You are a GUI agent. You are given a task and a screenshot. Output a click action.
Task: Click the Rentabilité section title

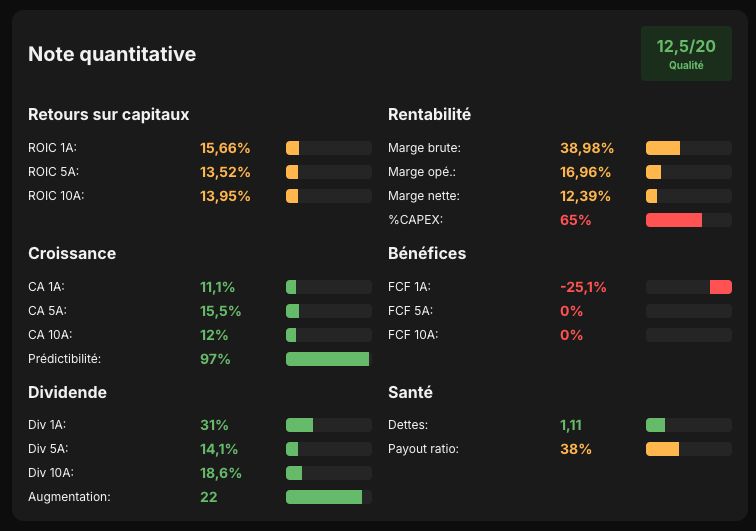(x=429, y=114)
